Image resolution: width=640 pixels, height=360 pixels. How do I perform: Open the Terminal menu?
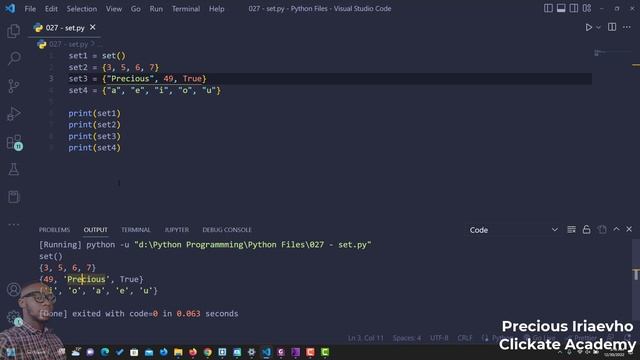186,9
